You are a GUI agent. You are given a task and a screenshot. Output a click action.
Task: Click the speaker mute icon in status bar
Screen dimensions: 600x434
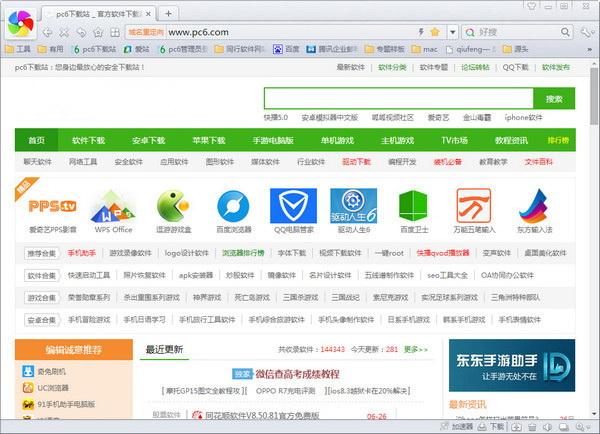click(x=548, y=427)
